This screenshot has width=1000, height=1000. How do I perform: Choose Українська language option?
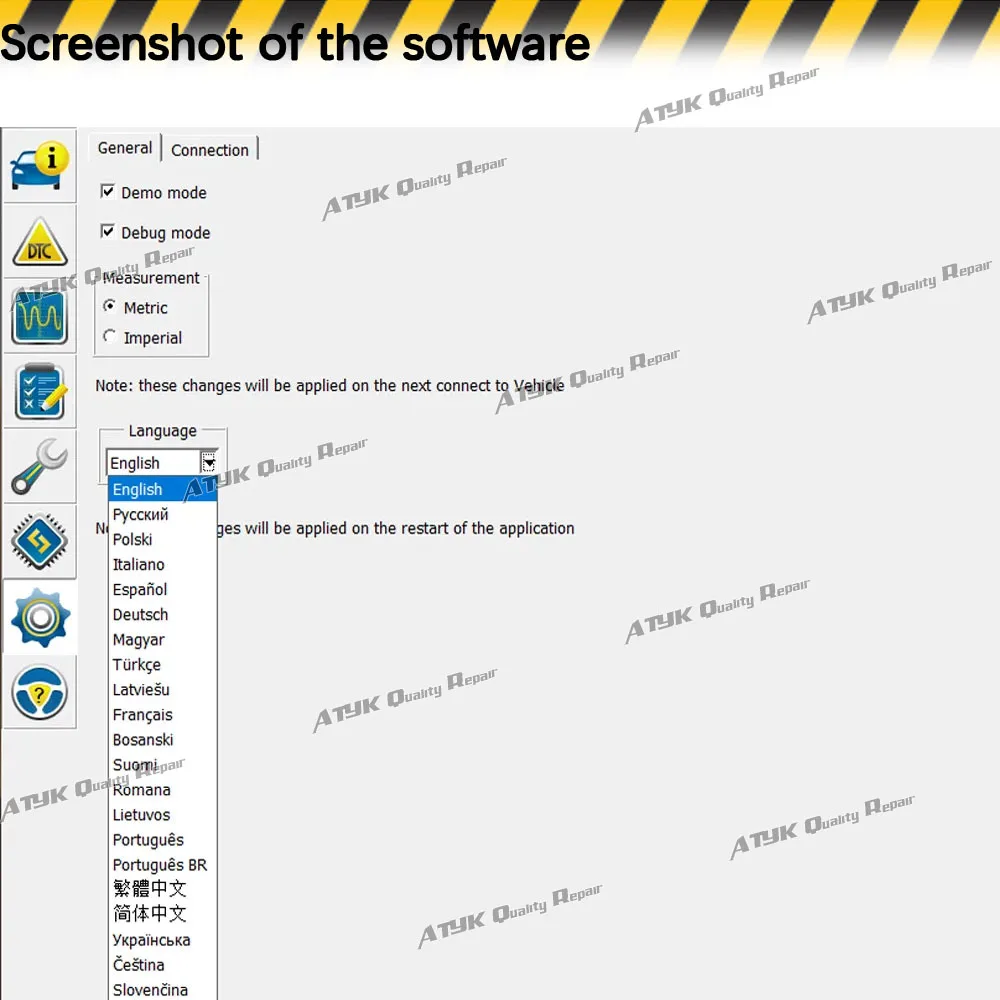pos(163,940)
